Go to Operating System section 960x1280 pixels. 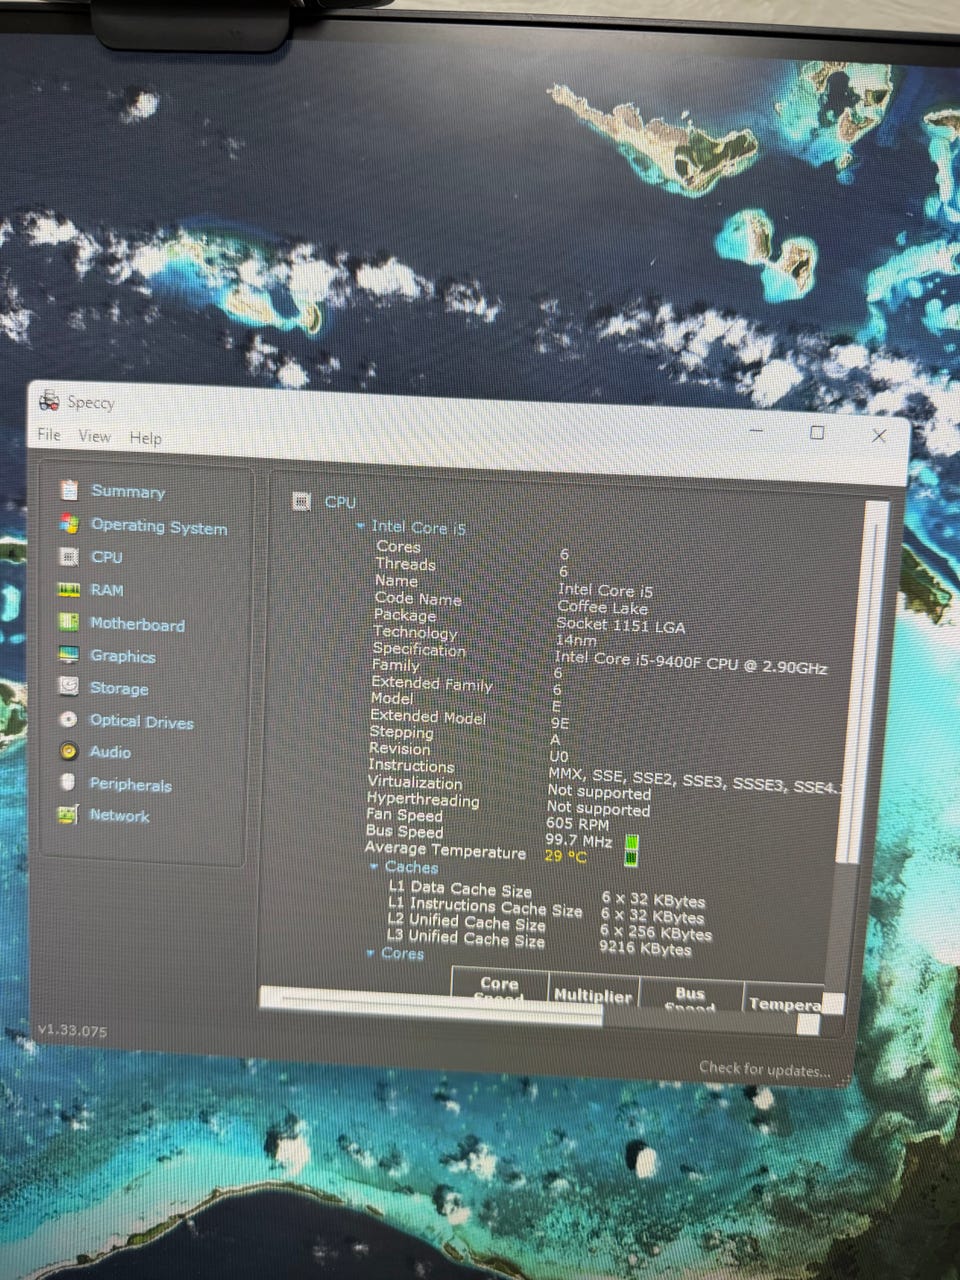pos(159,526)
